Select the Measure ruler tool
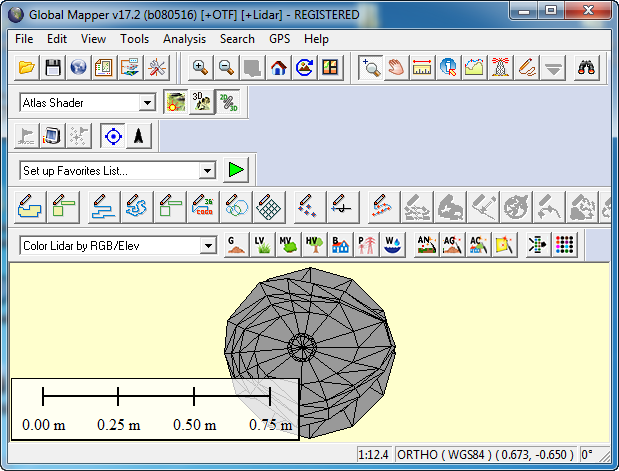619x471 pixels. point(422,67)
